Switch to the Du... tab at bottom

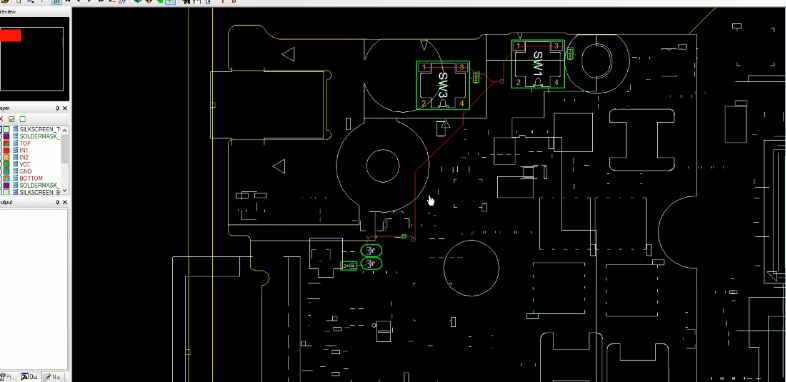tap(30, 377)
